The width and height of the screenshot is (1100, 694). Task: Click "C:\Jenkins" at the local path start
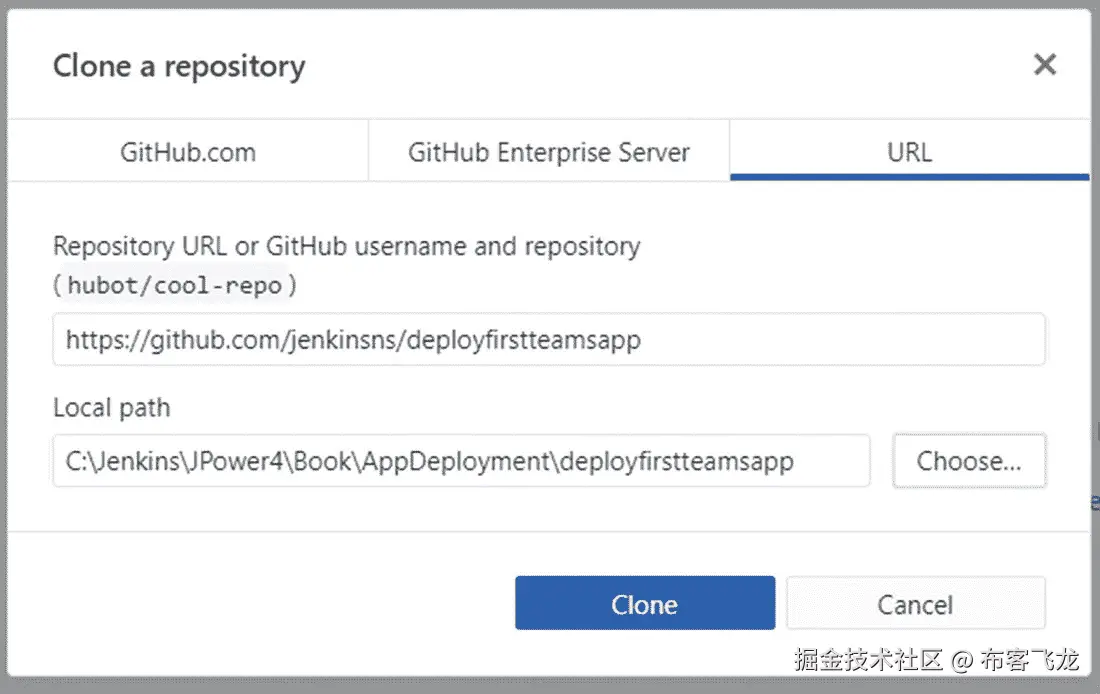click(107, 461)
